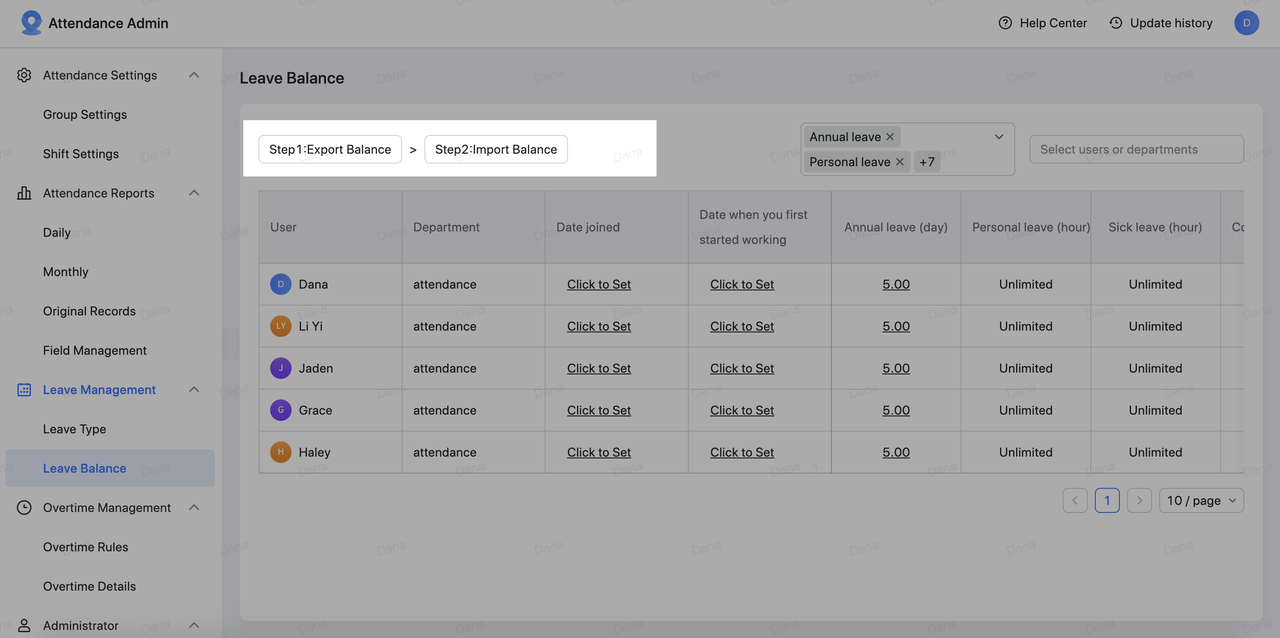This screenshot has width=1280, height=638.
Task: Edit Grace's annual leave value 5.00
Action: pos(896,410)
